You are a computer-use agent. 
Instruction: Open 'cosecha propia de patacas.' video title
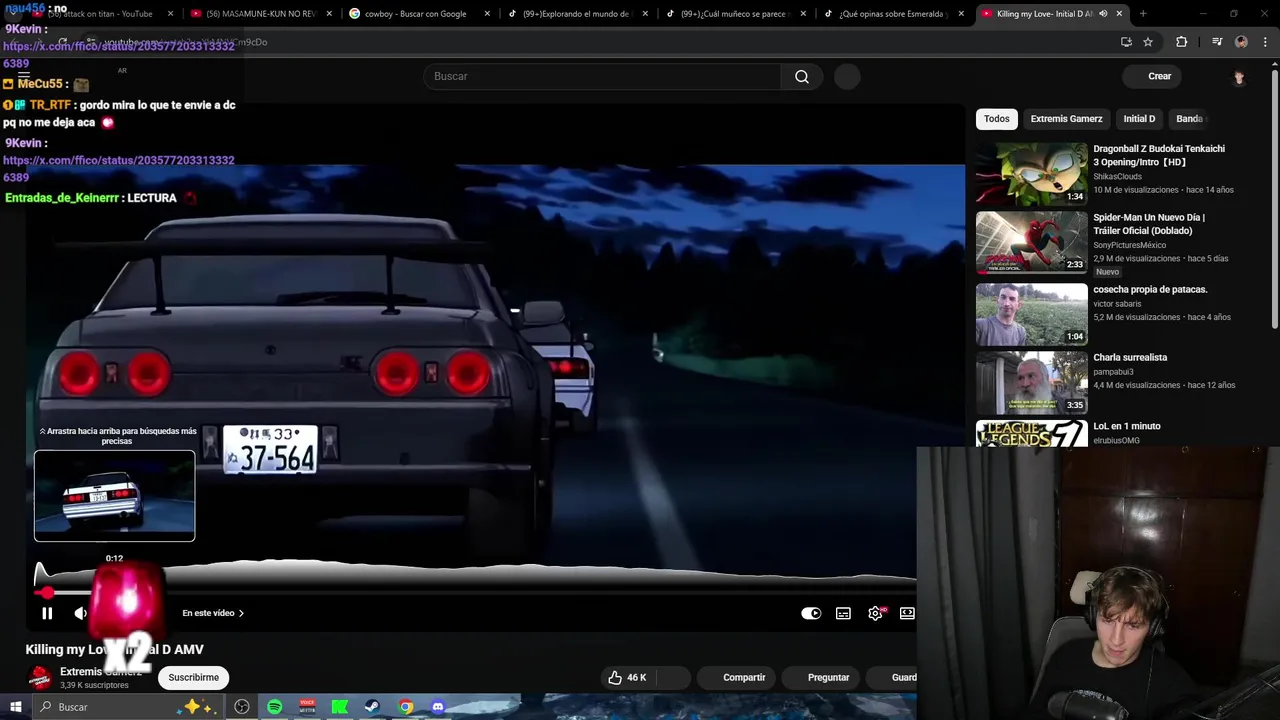coord(1150,289)
